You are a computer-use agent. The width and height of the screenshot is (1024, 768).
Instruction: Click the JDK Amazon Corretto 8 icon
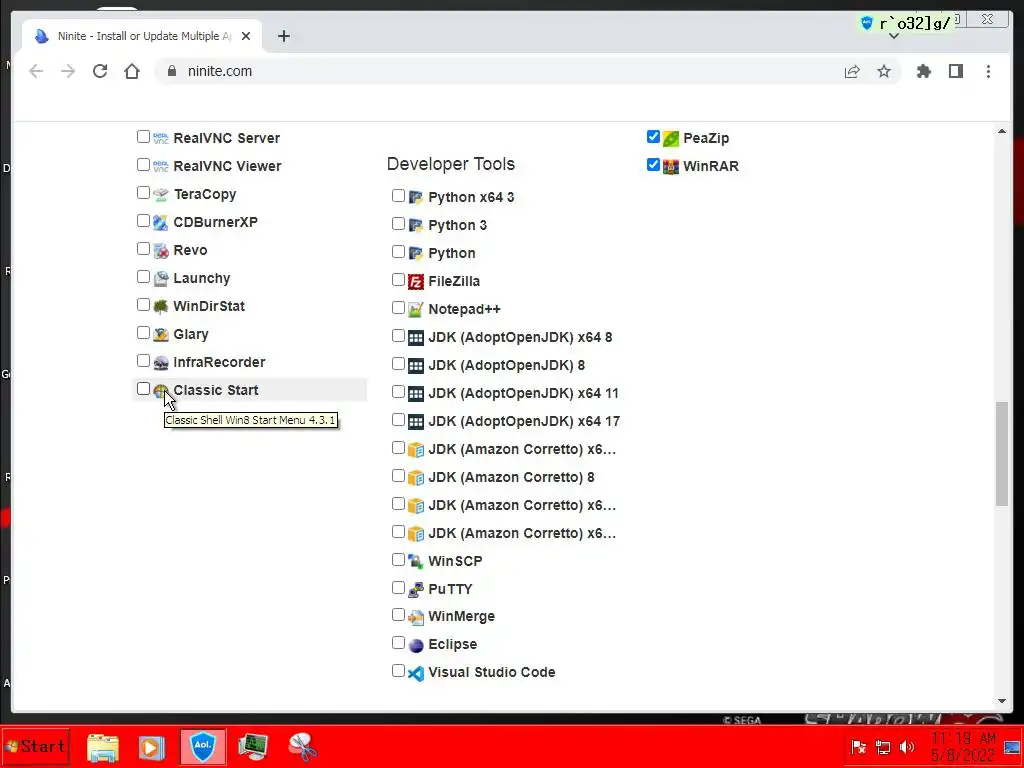click(x=416, y=477)
